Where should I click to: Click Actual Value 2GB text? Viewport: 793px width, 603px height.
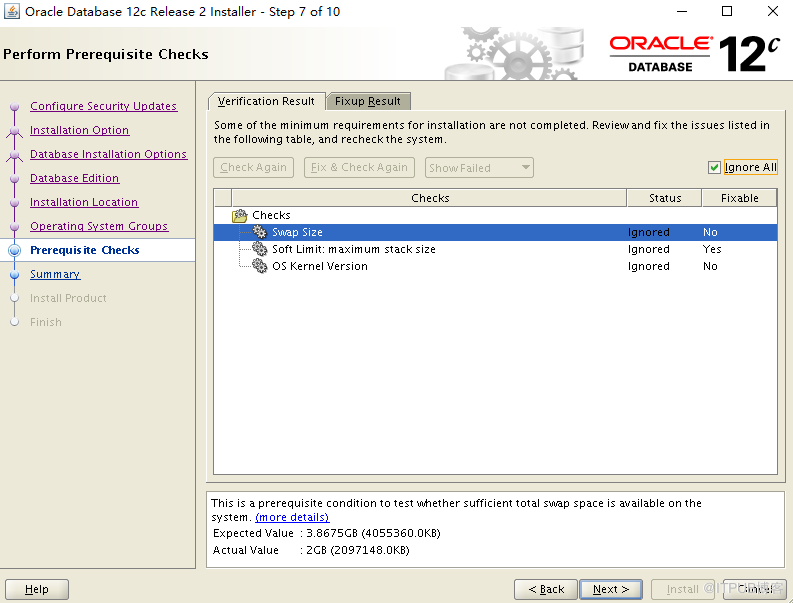tap(311, 550)
